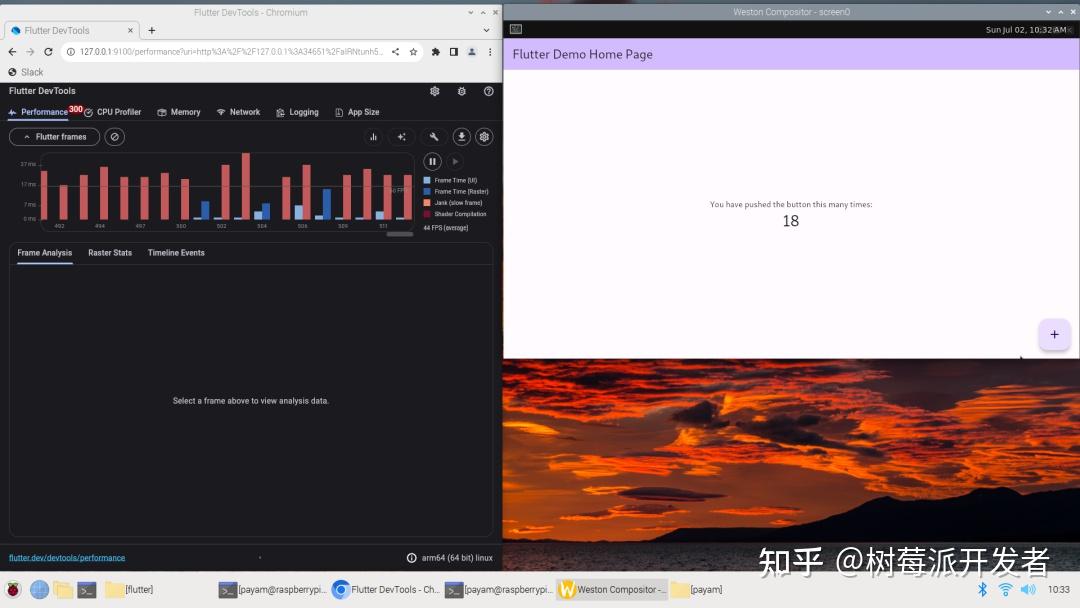Switch to the Raster Stats tab

(x=110, y=253)
